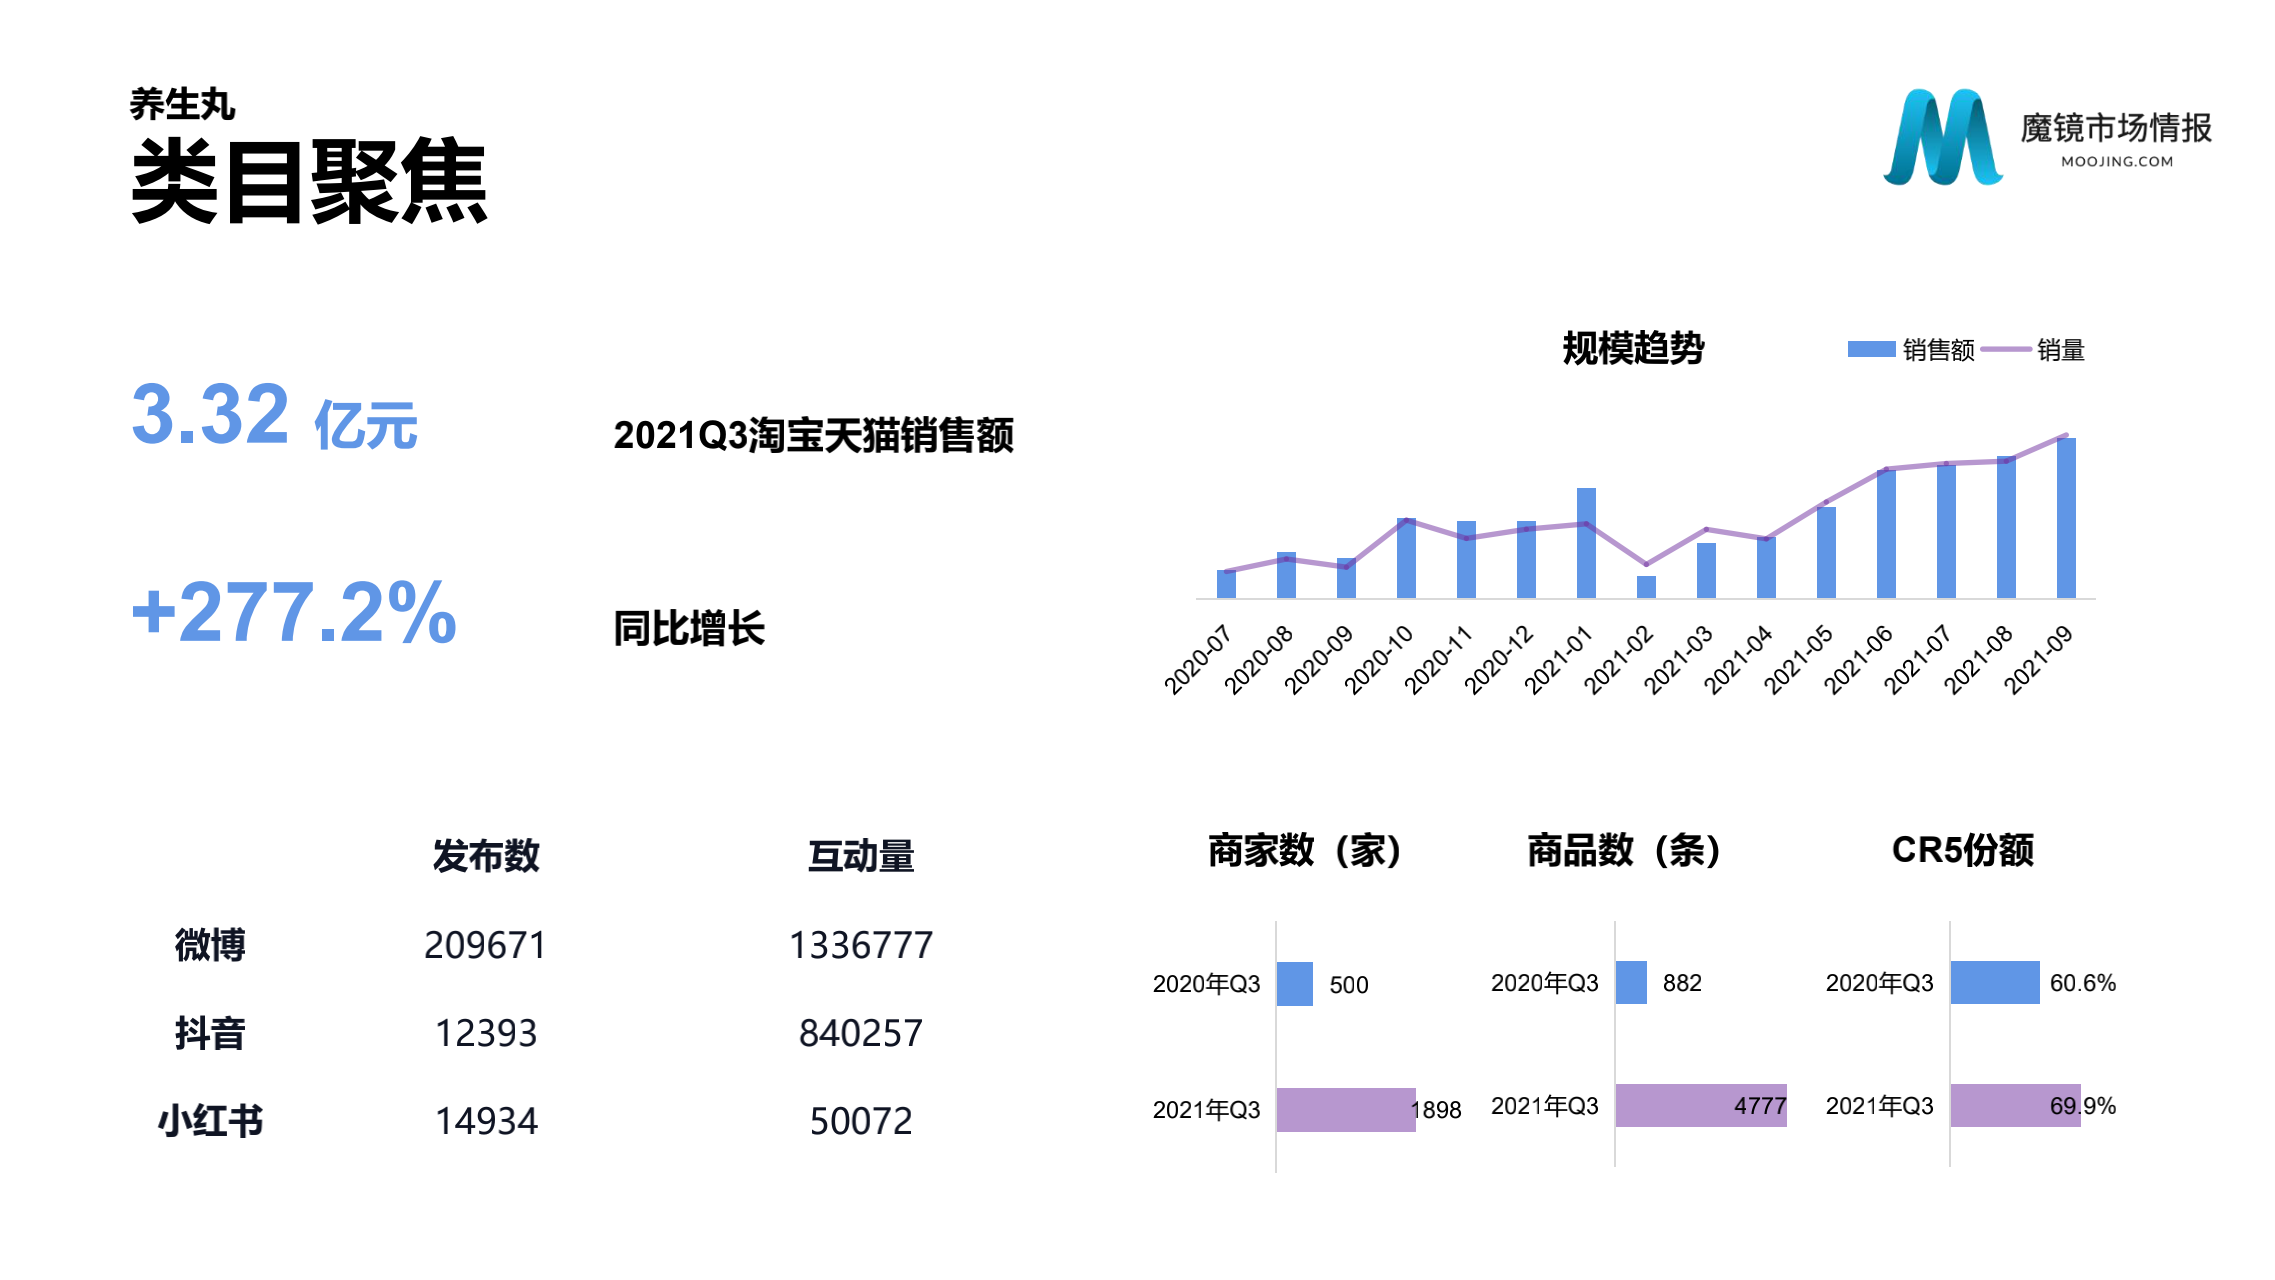
Task: Click the 3.32 亿元 sales figure
Action: coord(274,416)
